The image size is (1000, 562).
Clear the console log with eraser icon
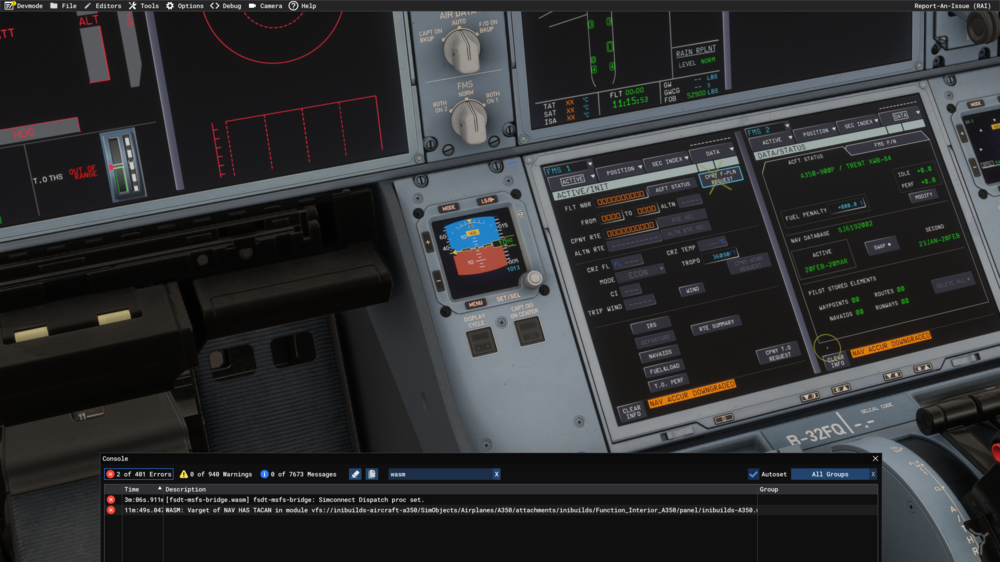pos(355,474)
